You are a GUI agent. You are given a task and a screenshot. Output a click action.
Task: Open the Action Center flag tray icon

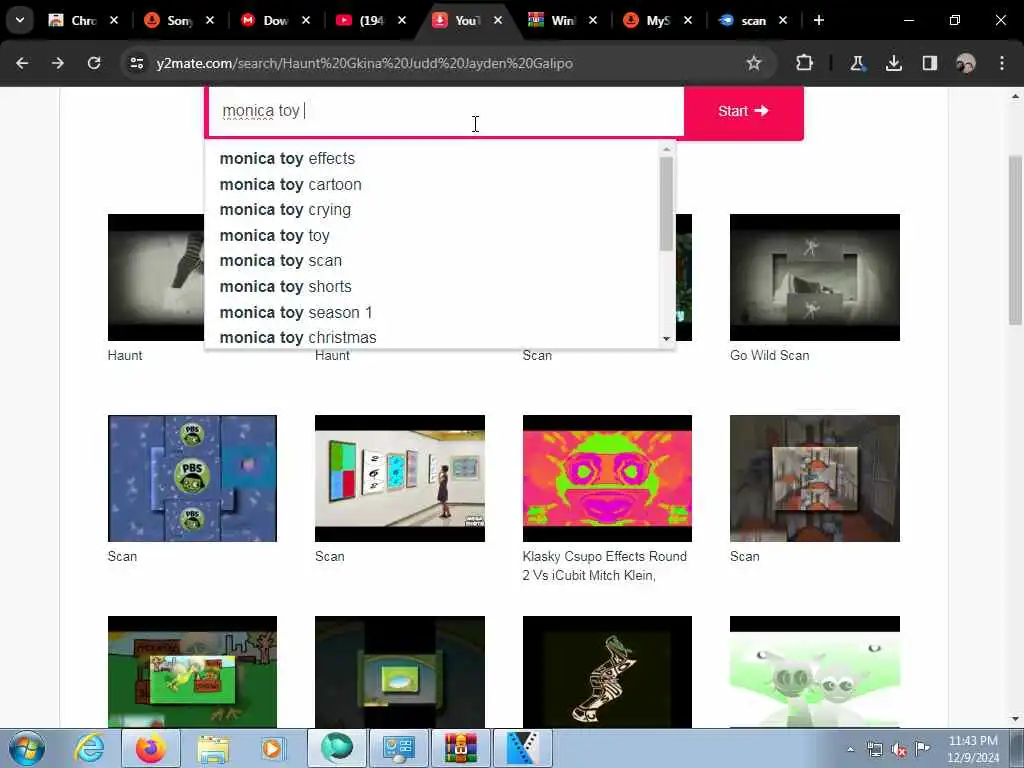(x=922, y=748)
